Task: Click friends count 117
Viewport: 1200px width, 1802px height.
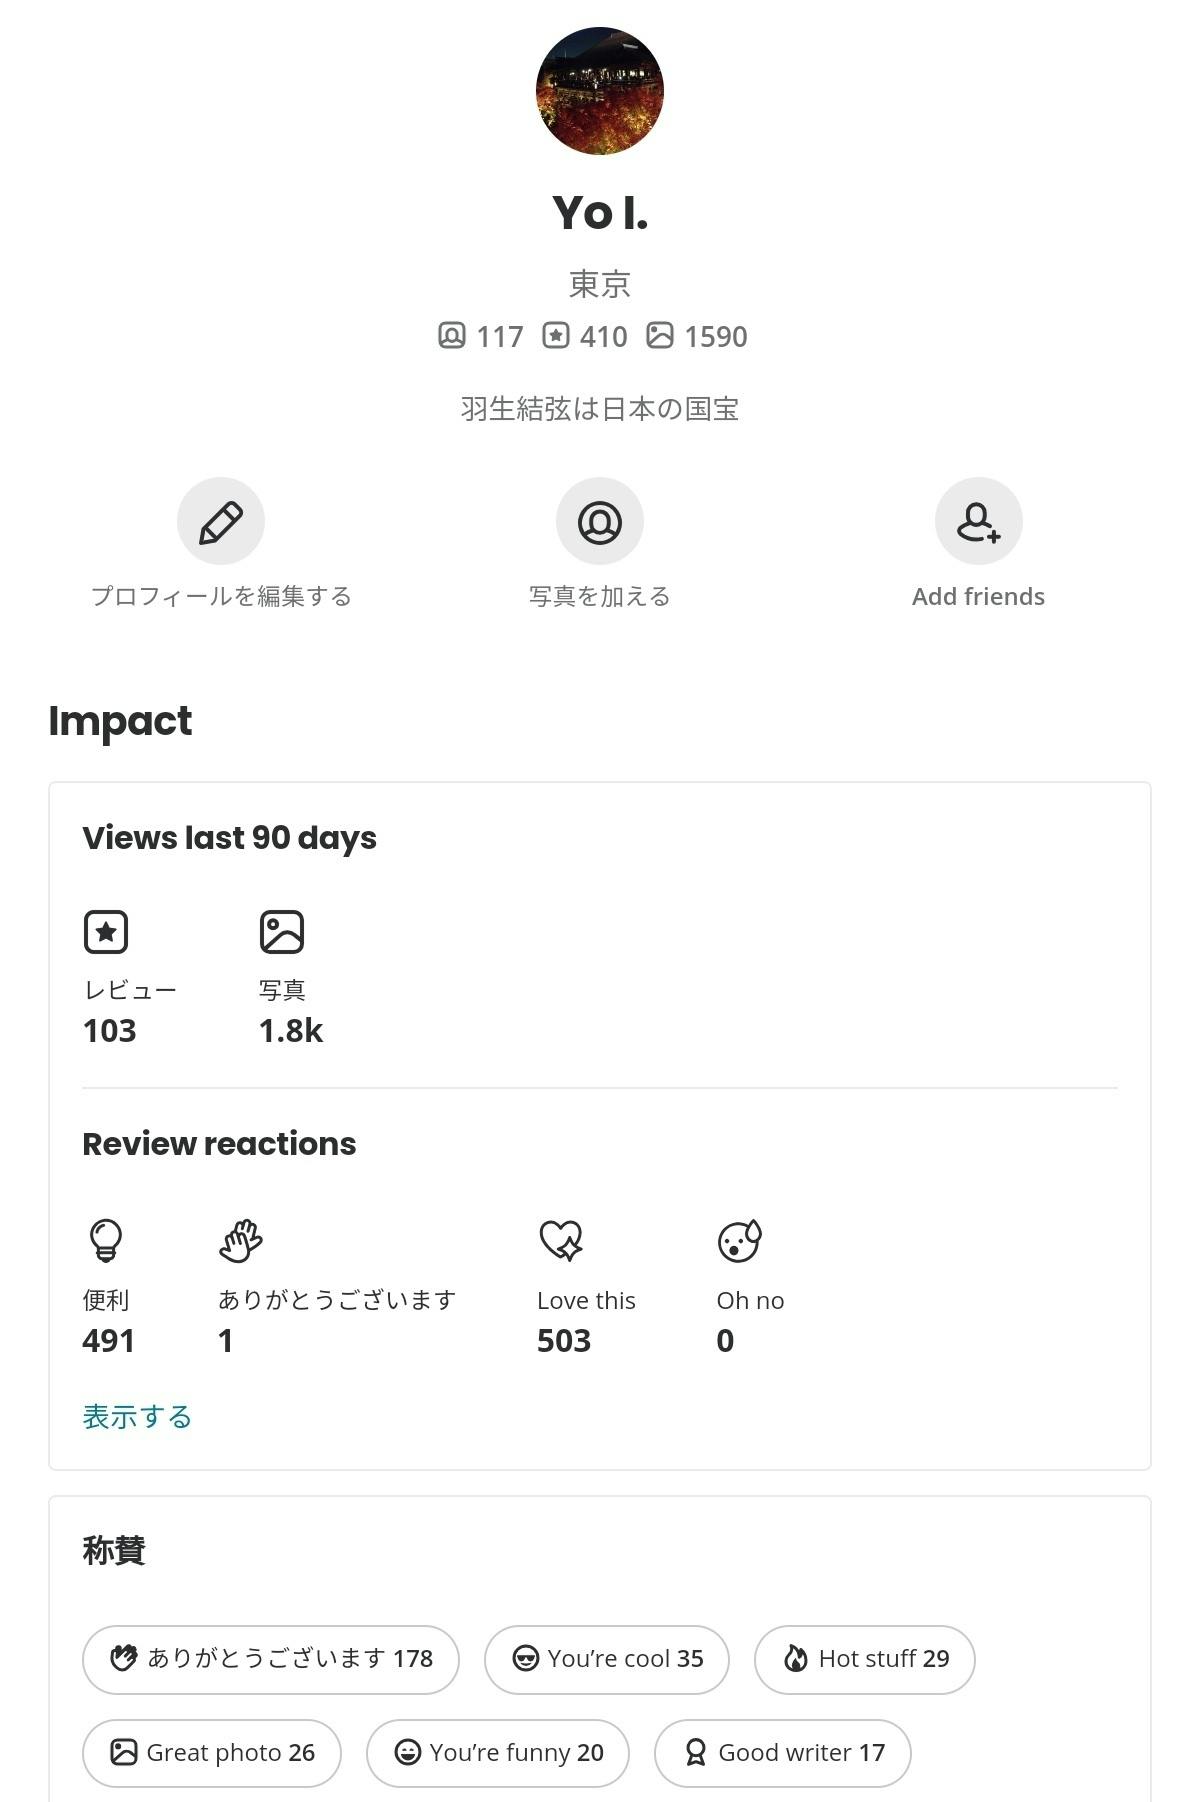Action: 481,336
